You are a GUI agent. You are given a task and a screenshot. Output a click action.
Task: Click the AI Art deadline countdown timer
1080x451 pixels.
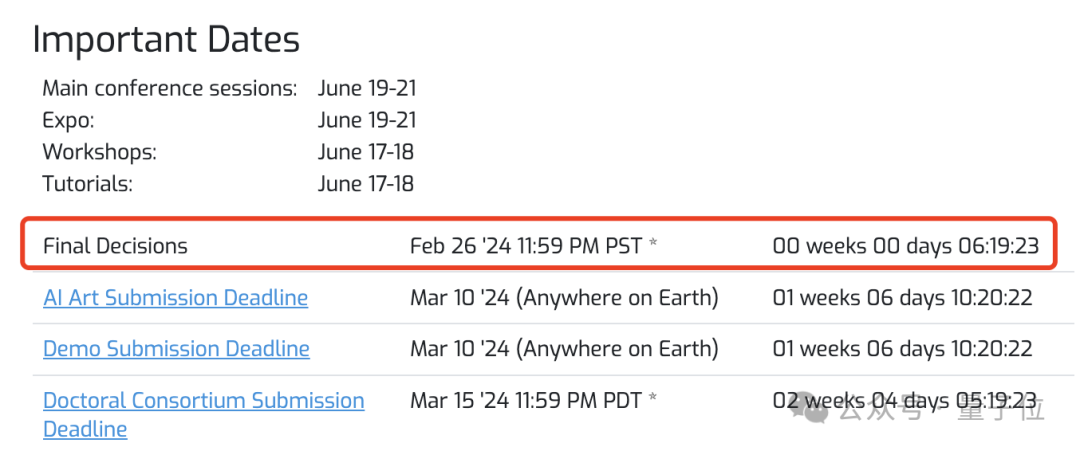tap(902, 298)
